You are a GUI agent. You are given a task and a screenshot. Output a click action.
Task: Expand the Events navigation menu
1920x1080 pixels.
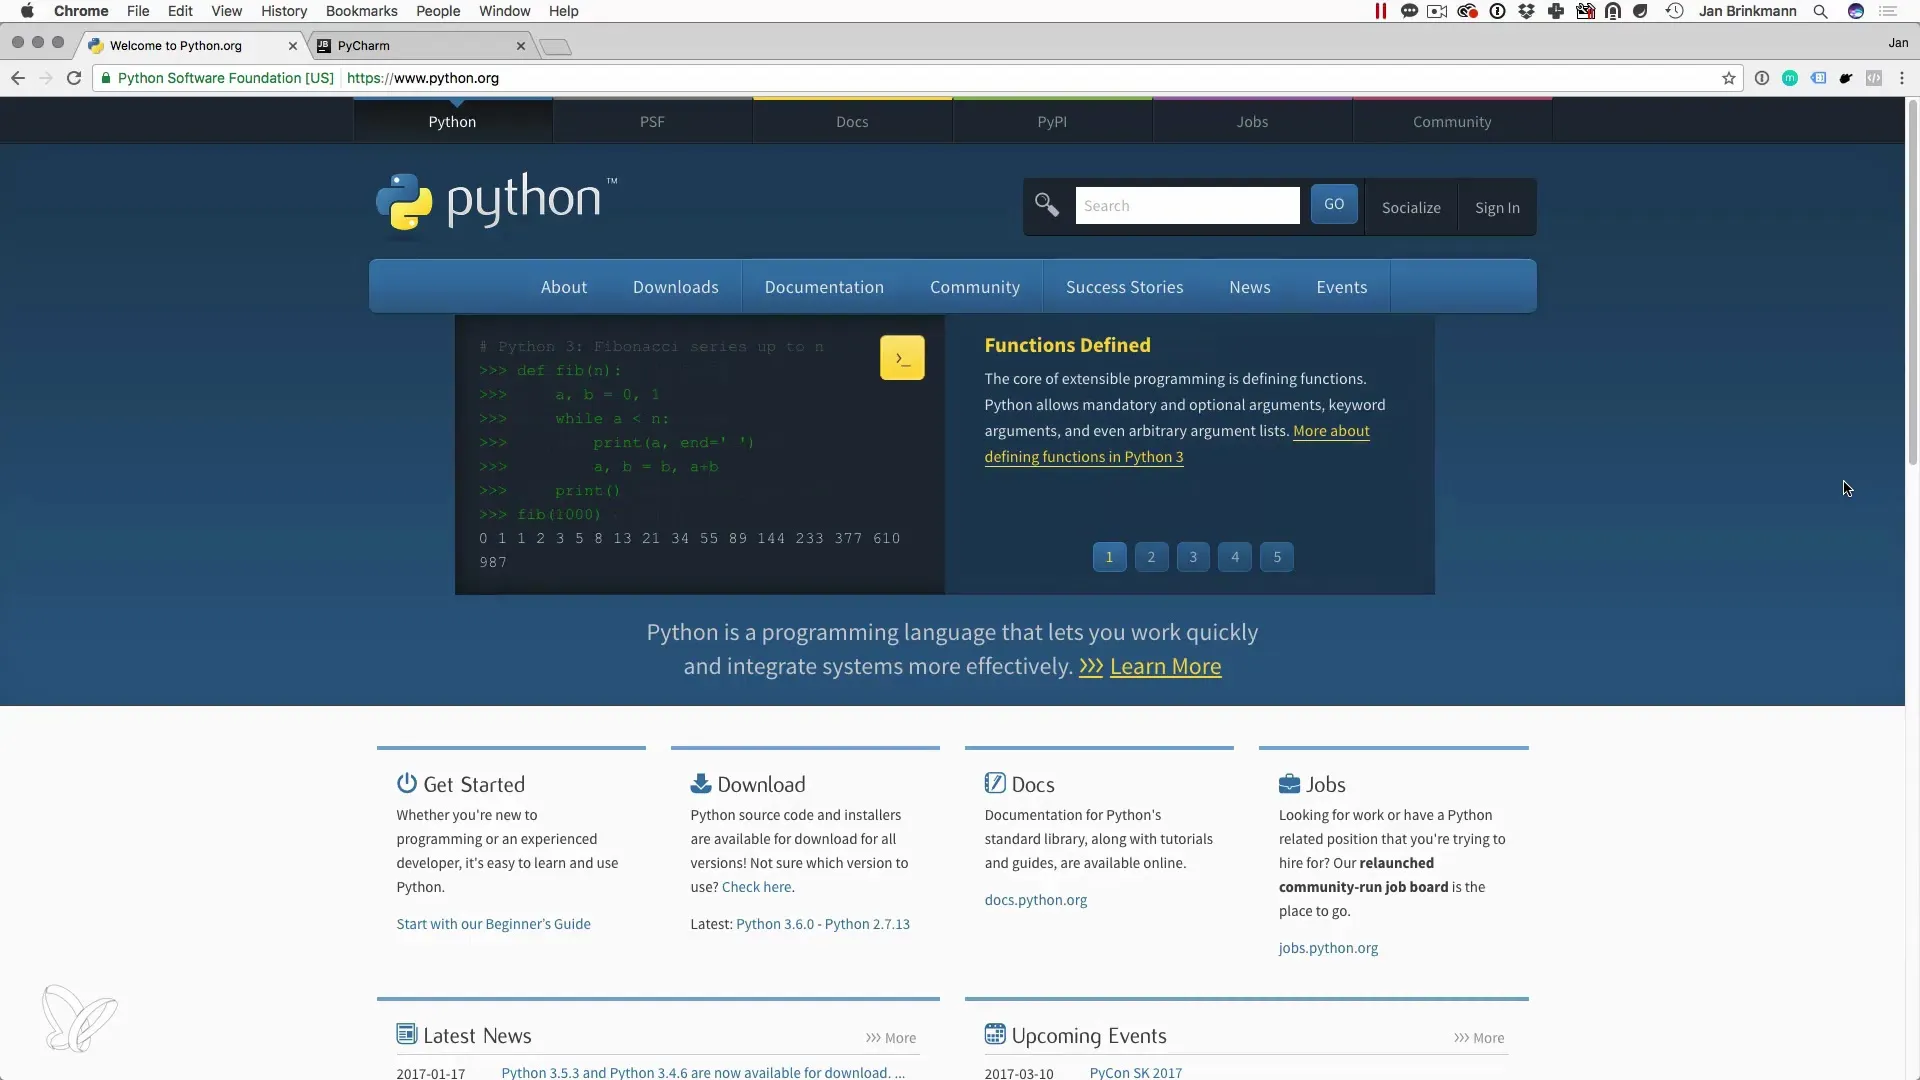tap(1342, 287)
